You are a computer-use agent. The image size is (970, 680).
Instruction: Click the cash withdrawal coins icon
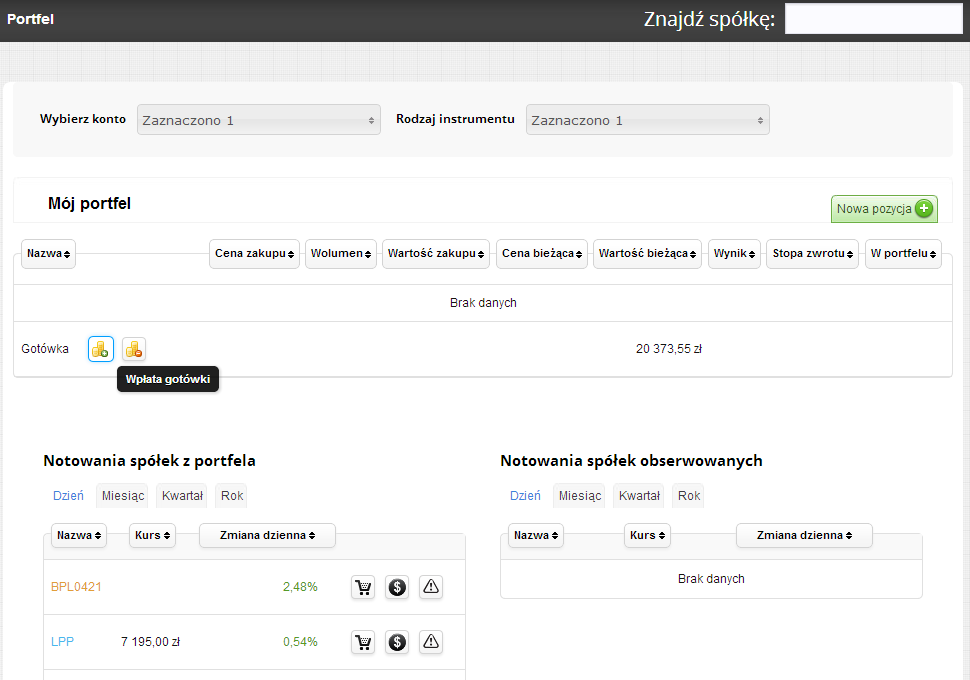coord(134,350)
